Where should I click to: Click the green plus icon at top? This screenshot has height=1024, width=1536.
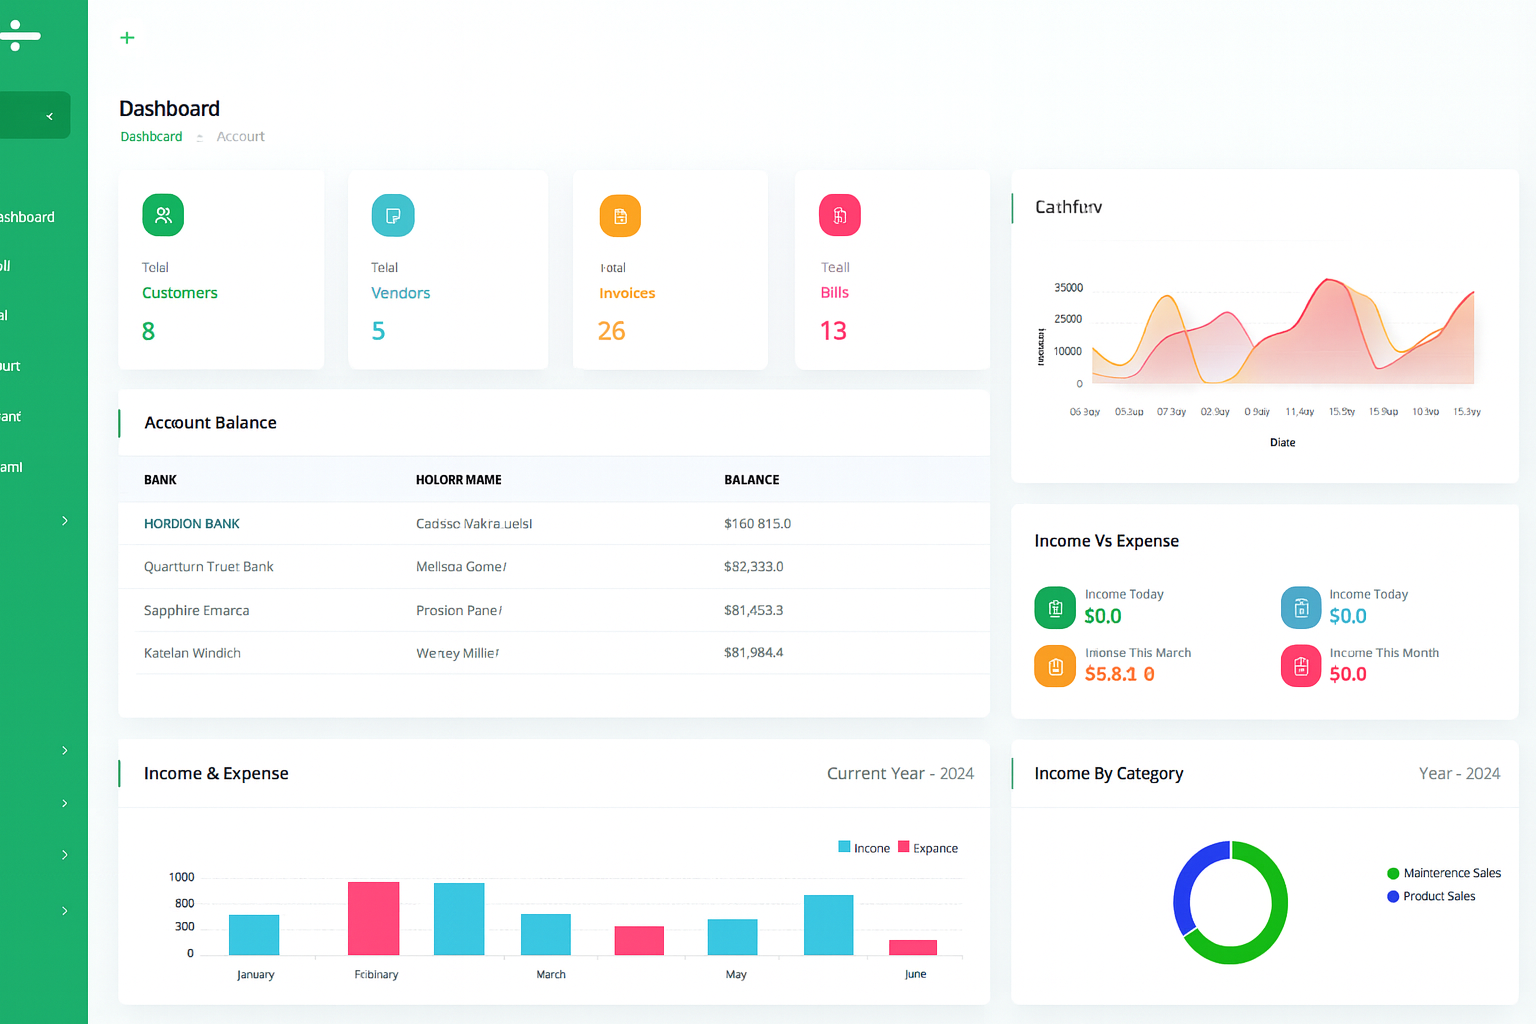127,38
